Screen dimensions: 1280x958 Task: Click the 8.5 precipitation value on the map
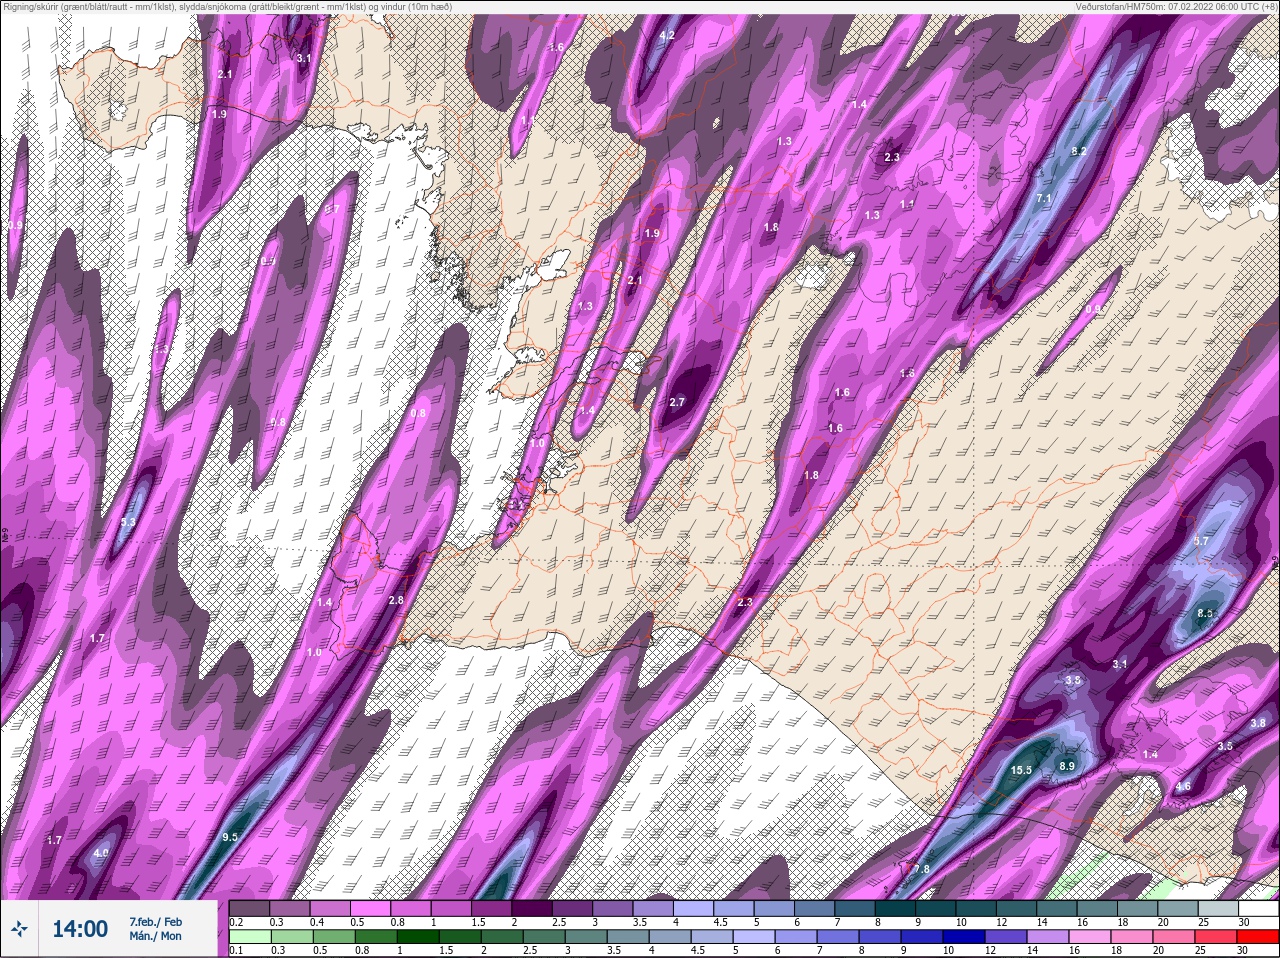pyautogui.click(x=1205, y=613)
